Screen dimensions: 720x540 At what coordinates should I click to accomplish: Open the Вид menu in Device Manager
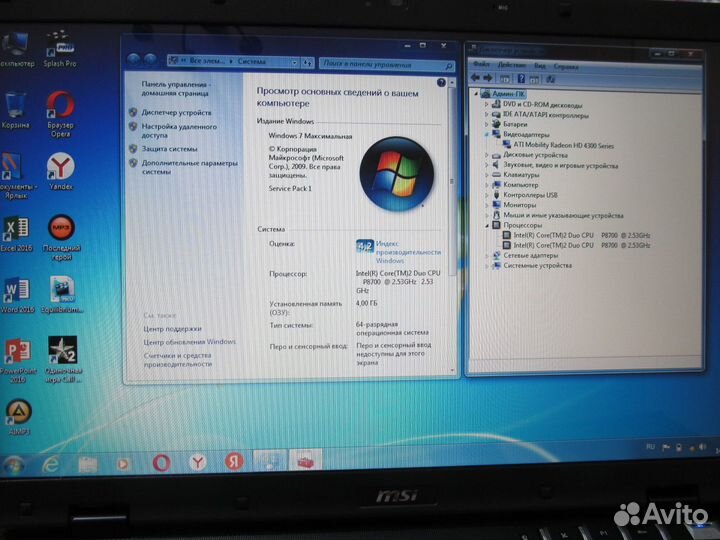point(540,66)
